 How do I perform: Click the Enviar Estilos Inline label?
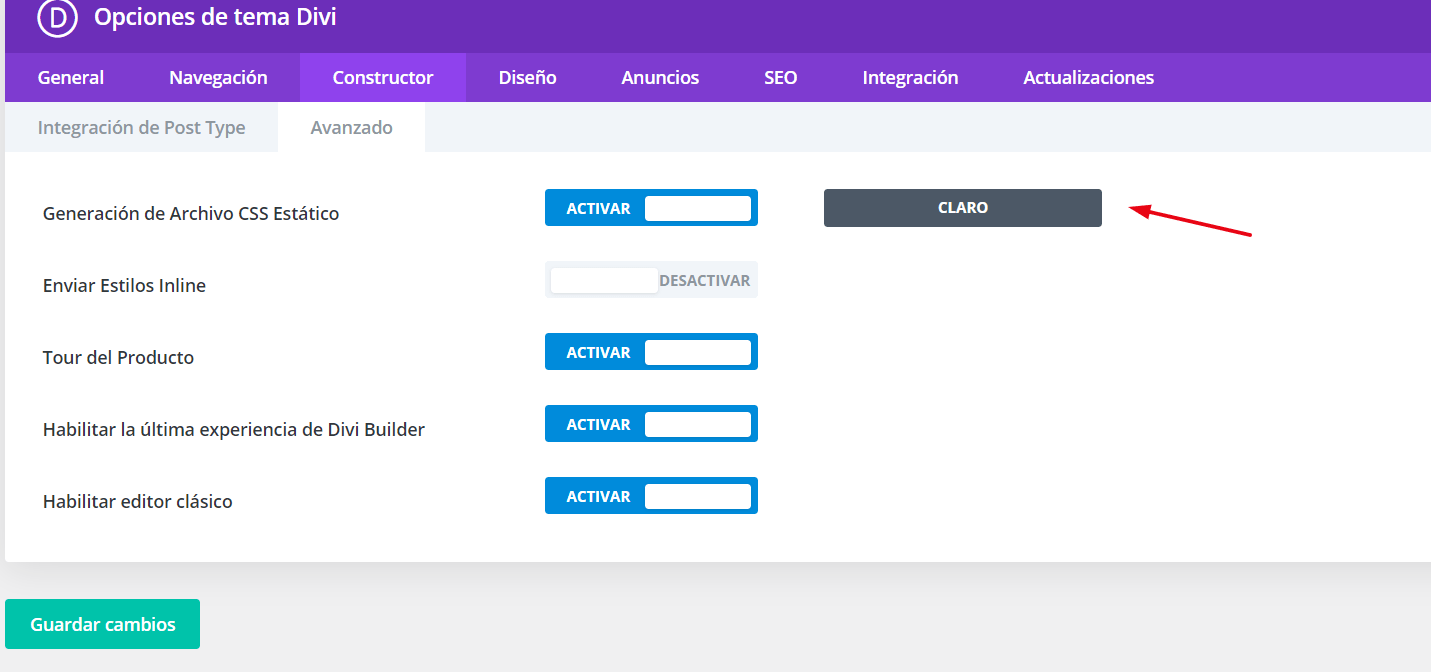pyautogui.click(x=124, y=286)
